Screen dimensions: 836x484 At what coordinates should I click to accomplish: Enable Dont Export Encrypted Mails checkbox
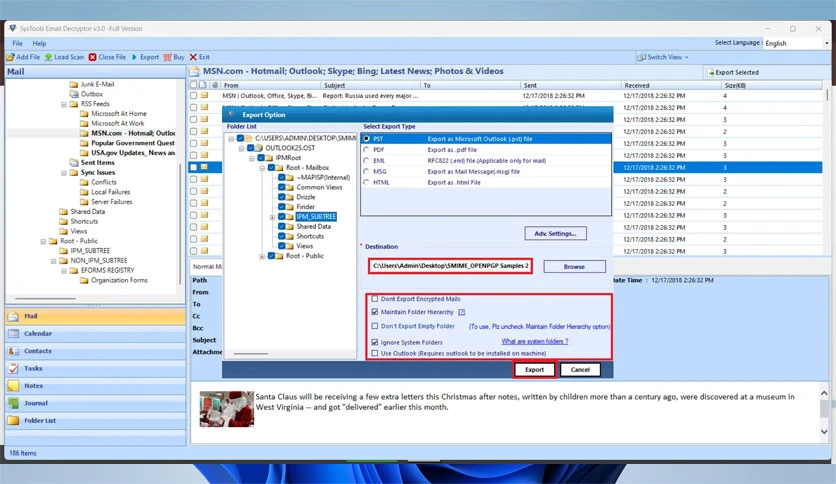[x=375, y=299]
